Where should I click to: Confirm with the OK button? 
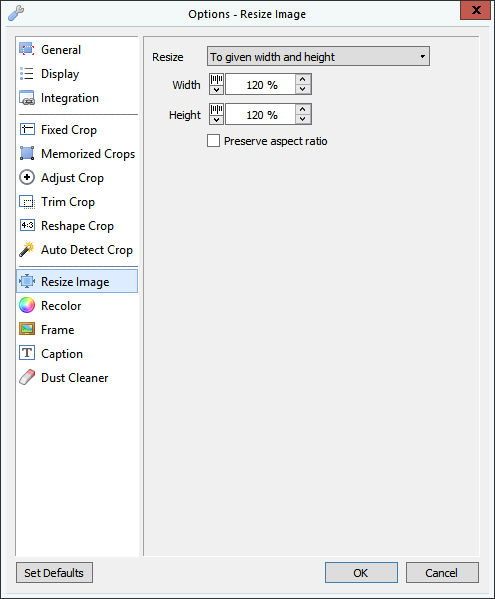(x=361, y=572)
